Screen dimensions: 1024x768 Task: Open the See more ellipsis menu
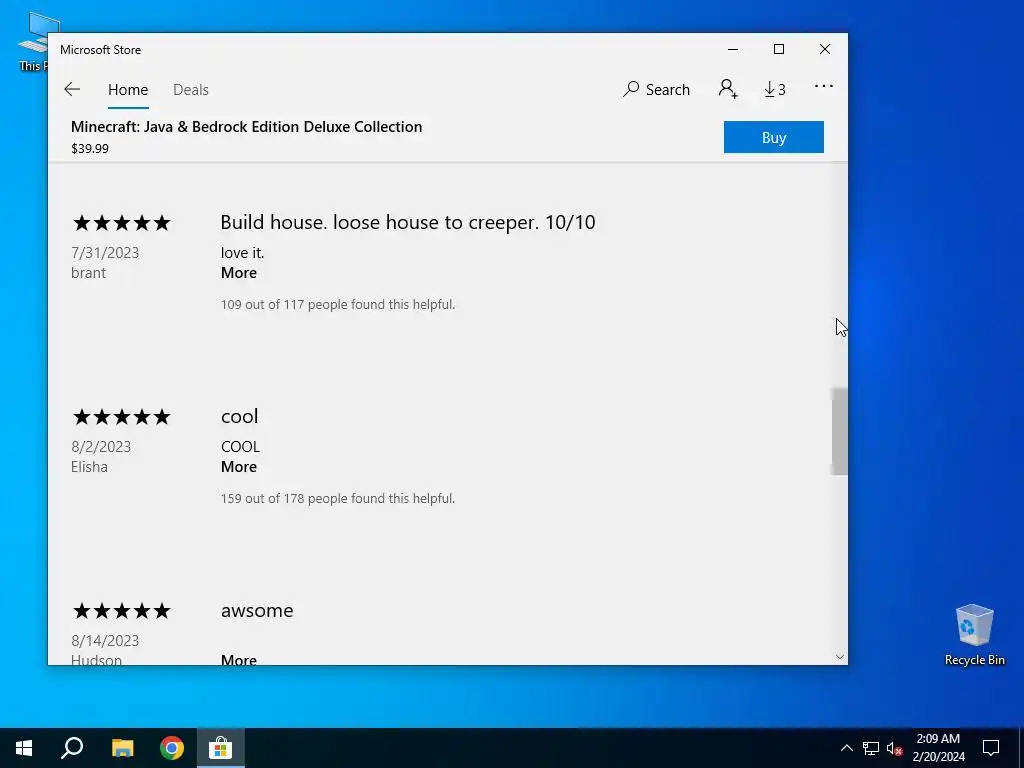824,86
